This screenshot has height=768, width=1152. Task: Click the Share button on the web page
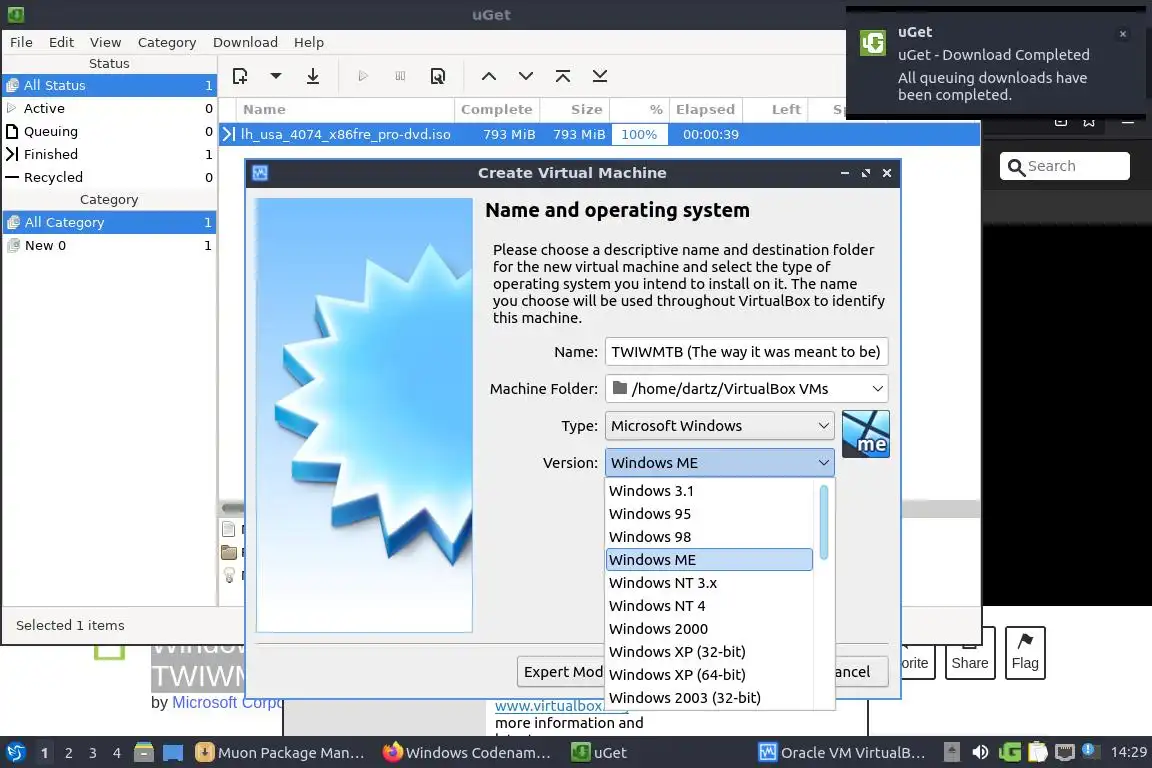coord(970,653)
